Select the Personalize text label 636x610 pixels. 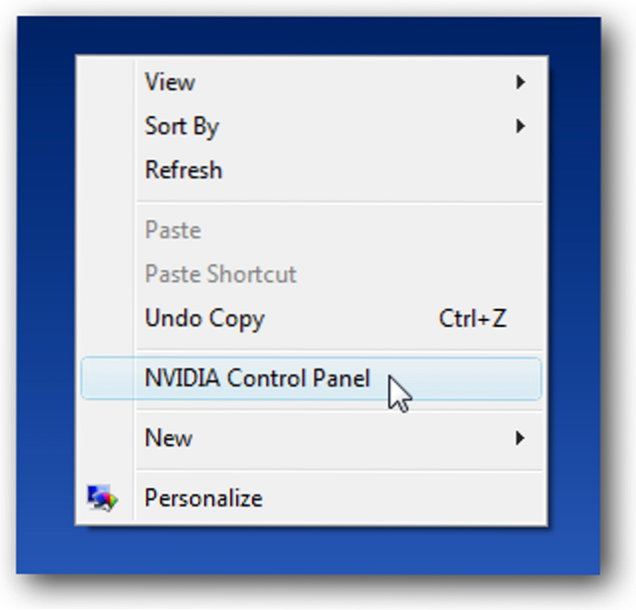204,497
